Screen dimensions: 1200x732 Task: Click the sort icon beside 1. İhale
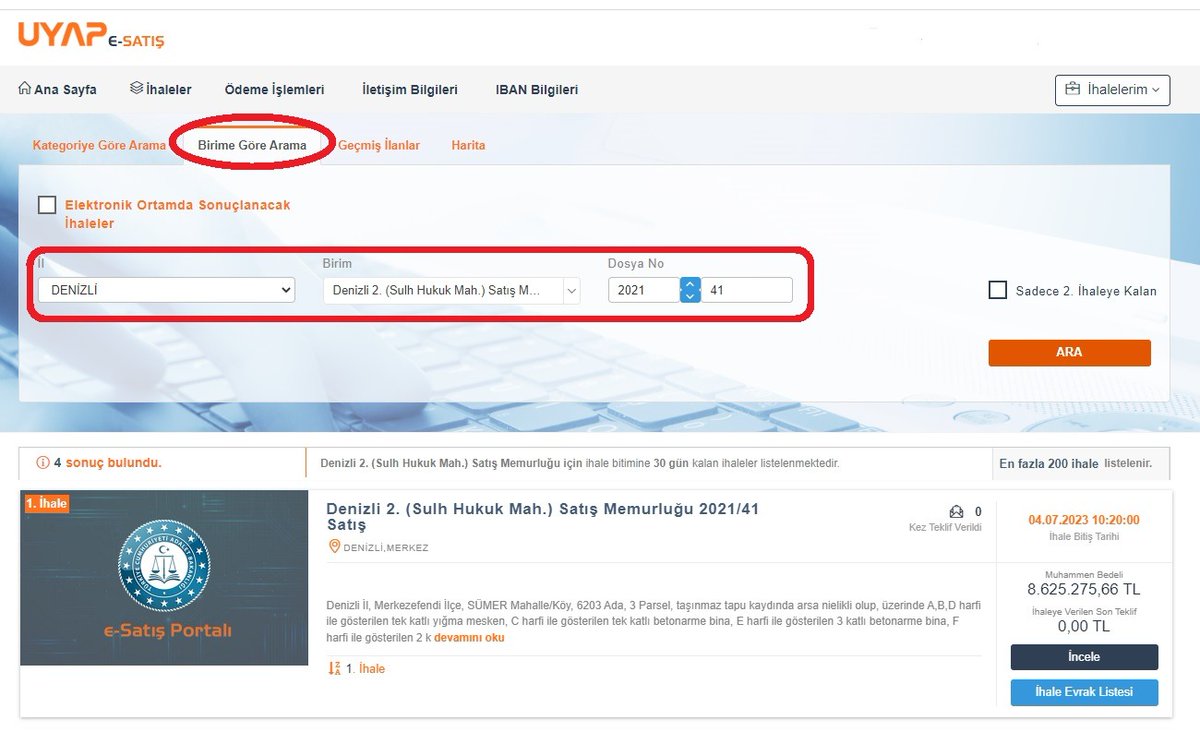click(334, 668)
